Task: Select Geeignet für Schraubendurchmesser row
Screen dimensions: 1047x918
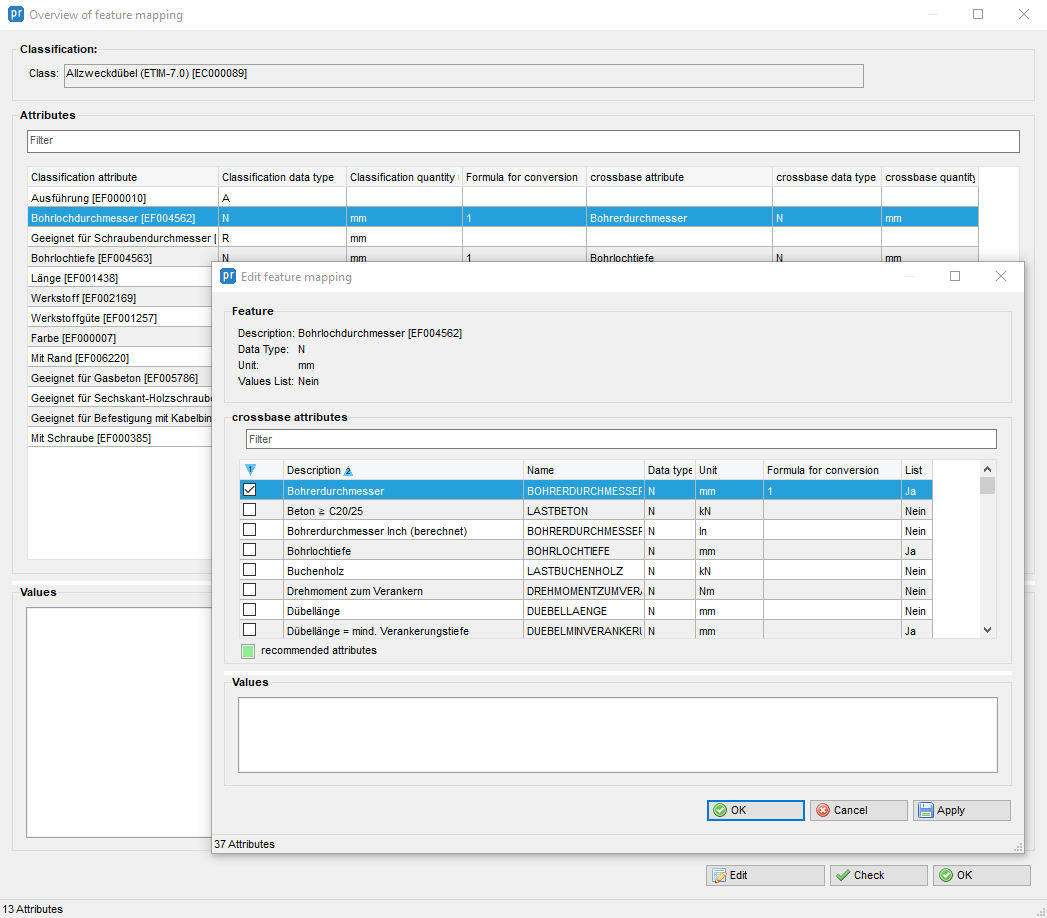Action: click(x=503, y=238)
